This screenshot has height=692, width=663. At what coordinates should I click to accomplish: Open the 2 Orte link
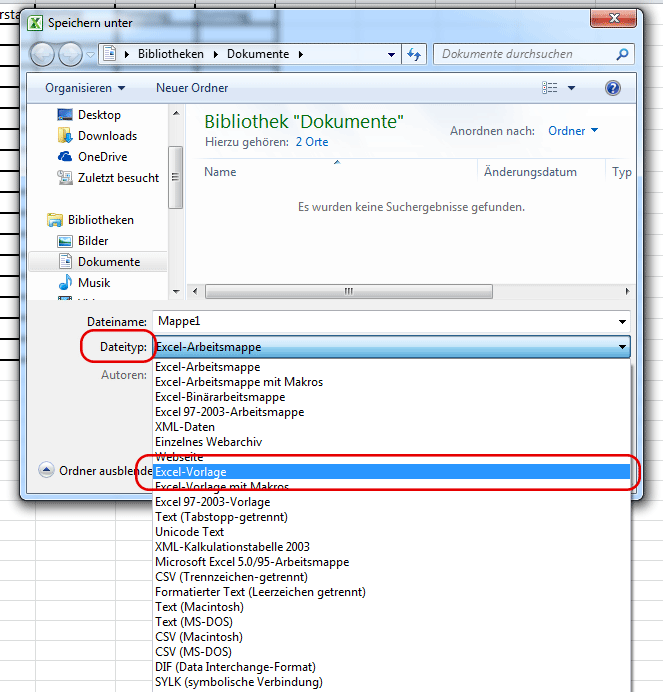312,142
